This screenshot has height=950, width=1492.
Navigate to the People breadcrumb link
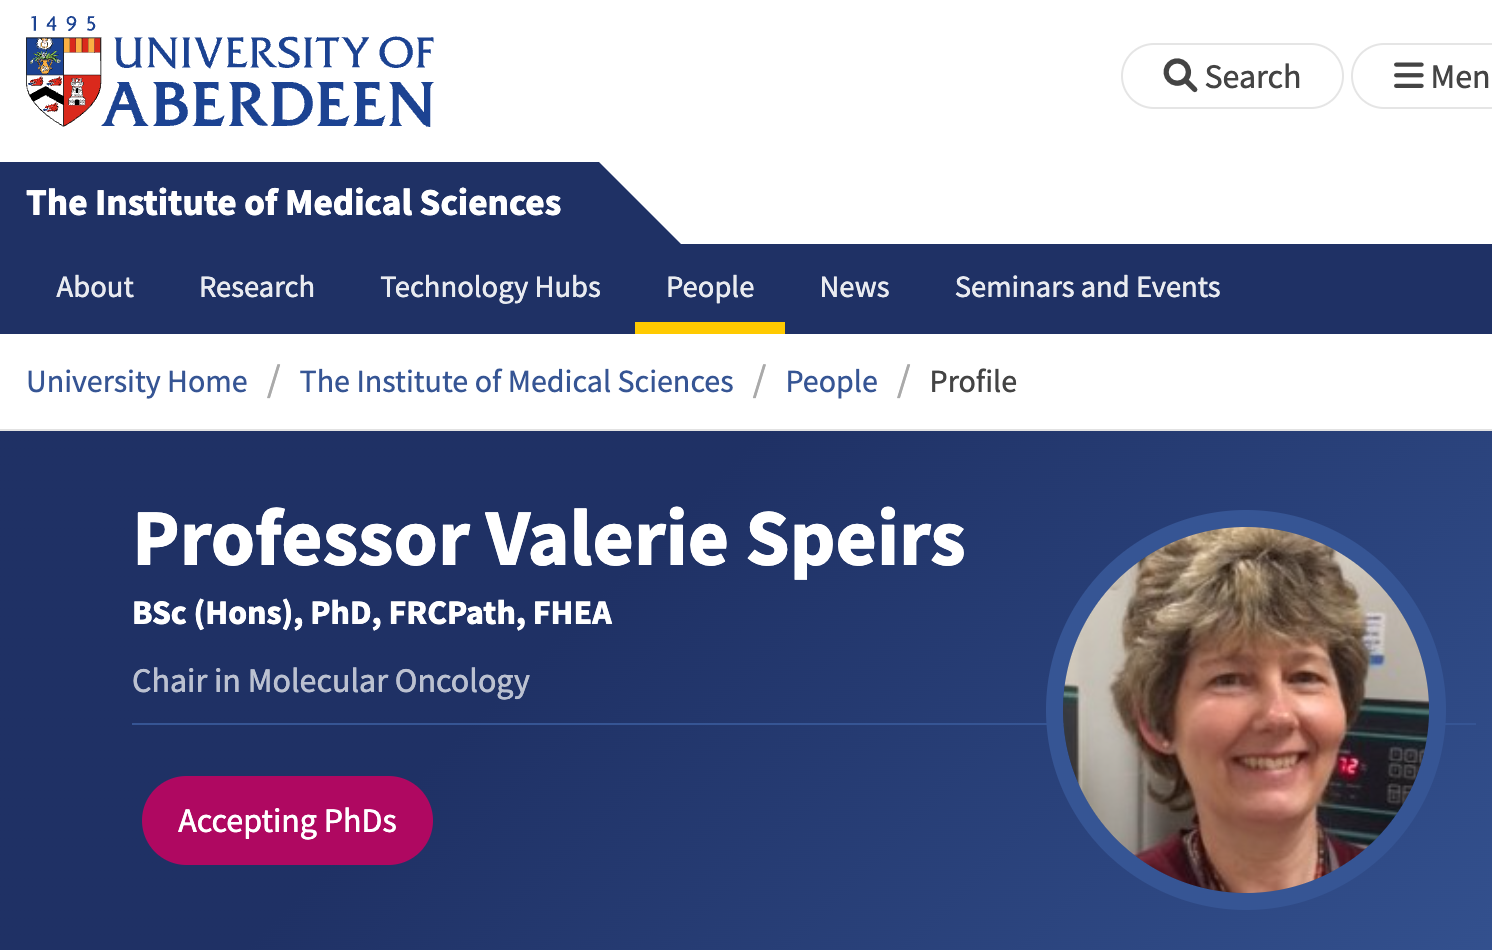(831, 382)
